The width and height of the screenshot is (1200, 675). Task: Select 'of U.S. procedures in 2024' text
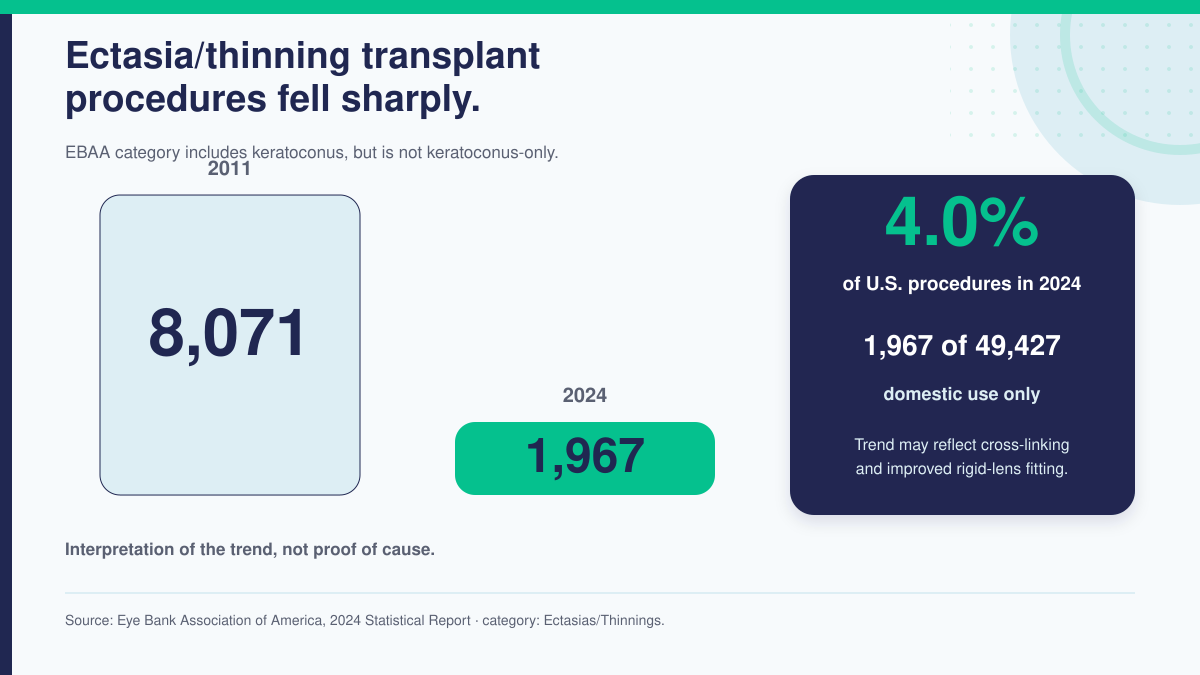(x=962, y=284)
